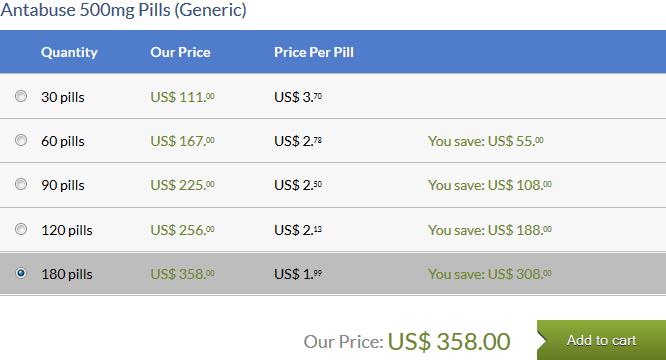The image size is (666, 360).
Task: Click the US$ 111.00 price in 30 pills row
Action: pos(183,97)
